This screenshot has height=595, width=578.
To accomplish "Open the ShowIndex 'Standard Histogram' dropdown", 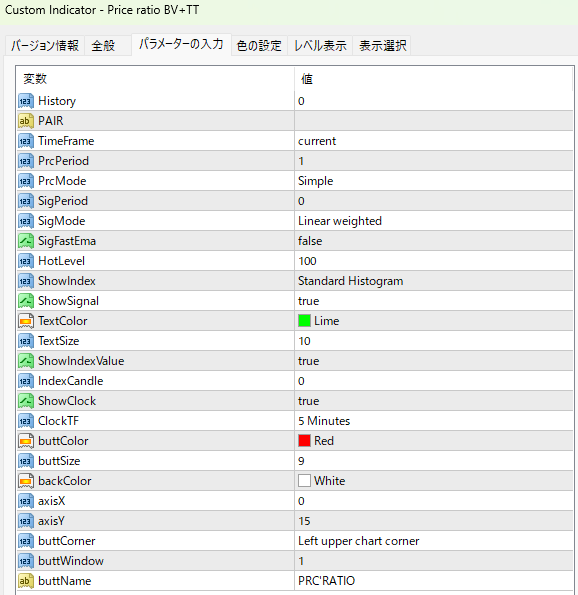I will click(x=434, y=281).
